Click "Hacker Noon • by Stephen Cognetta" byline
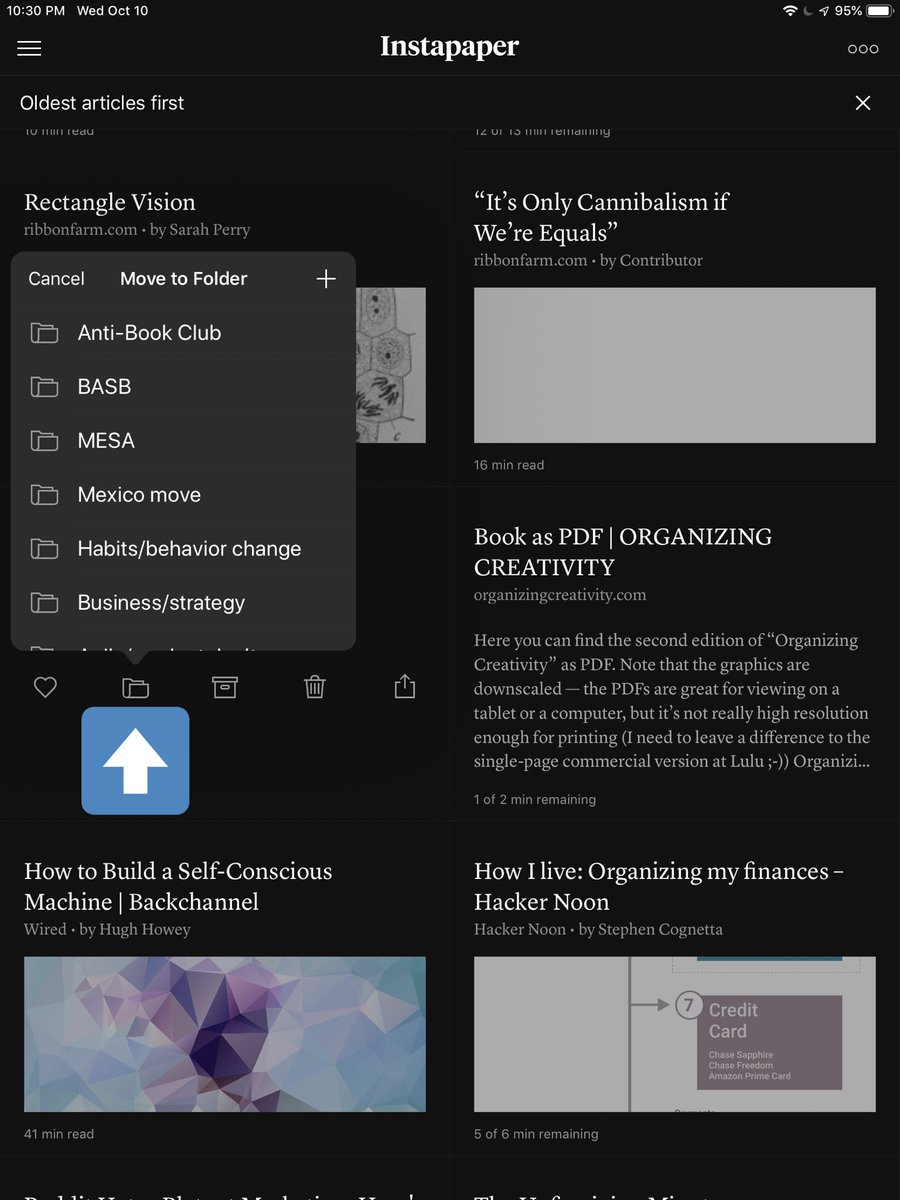 [x=598, y=930]
